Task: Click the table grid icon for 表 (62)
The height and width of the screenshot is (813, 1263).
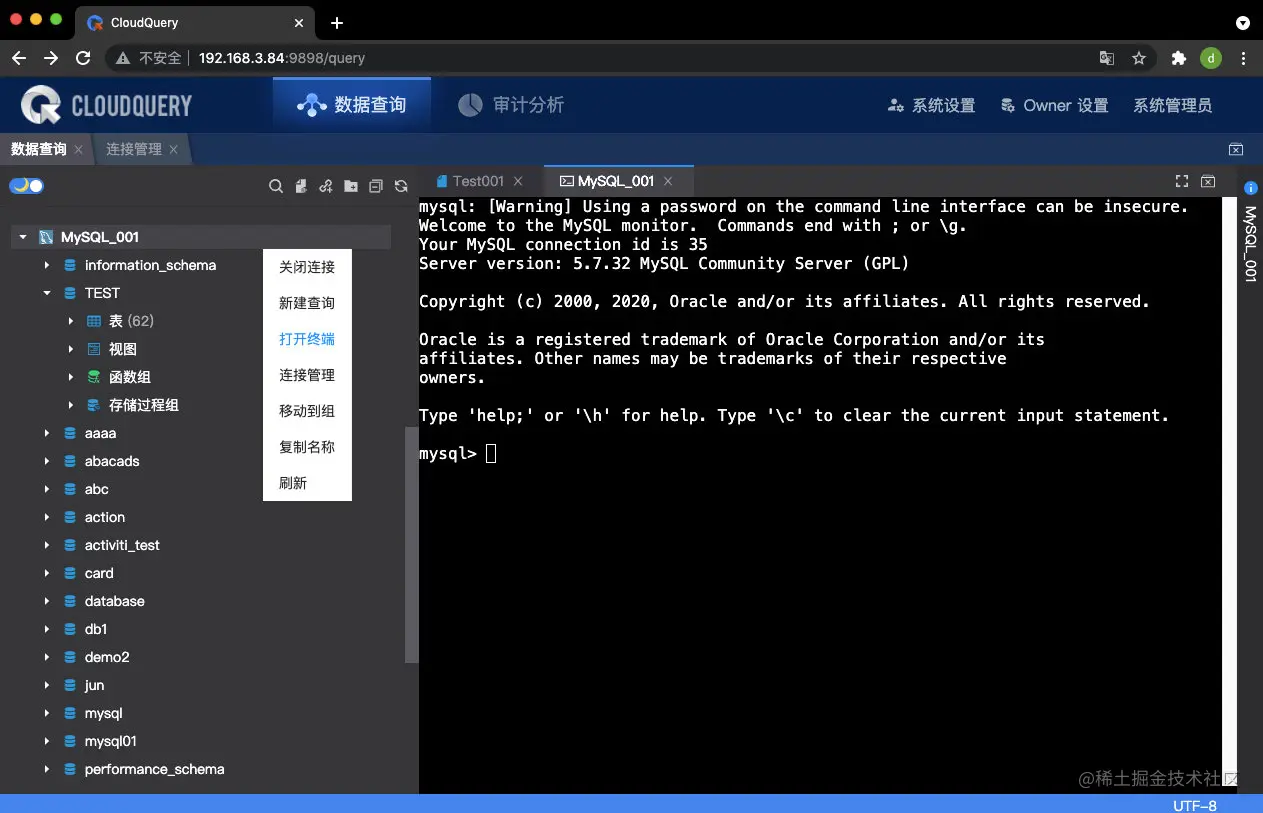Action: (x=94, y=321)
